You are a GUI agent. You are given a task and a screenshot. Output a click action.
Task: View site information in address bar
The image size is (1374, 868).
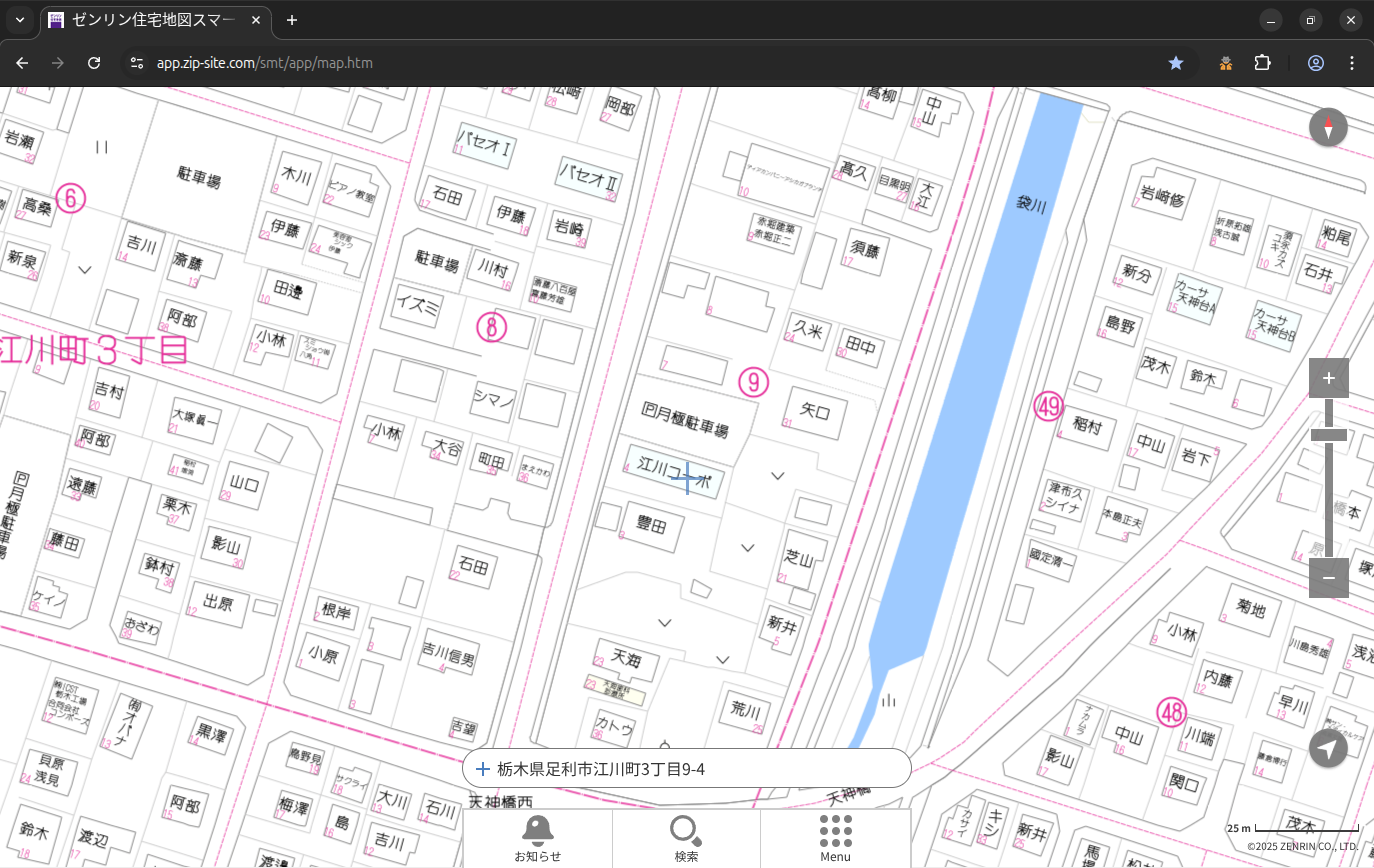(137, 63)
